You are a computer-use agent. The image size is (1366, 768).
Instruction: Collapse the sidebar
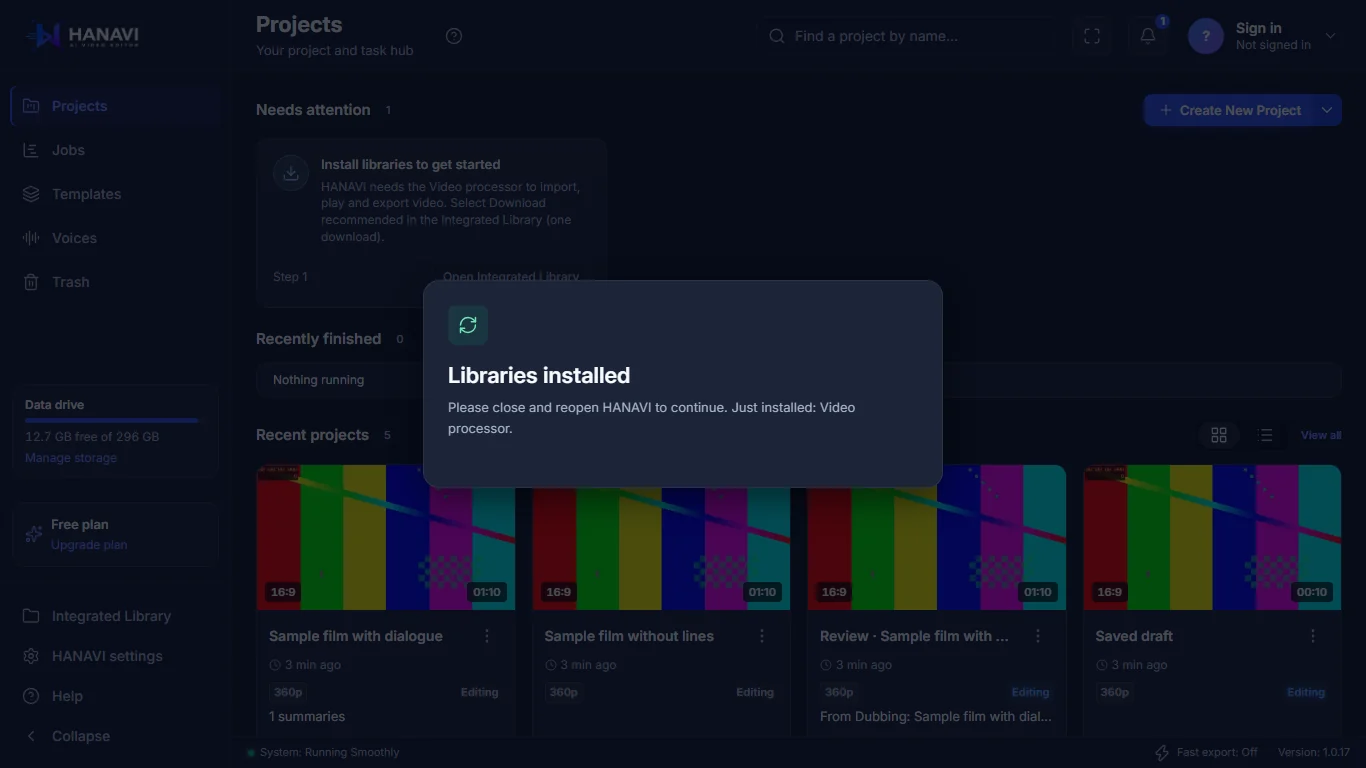click(x=116, y=736)
